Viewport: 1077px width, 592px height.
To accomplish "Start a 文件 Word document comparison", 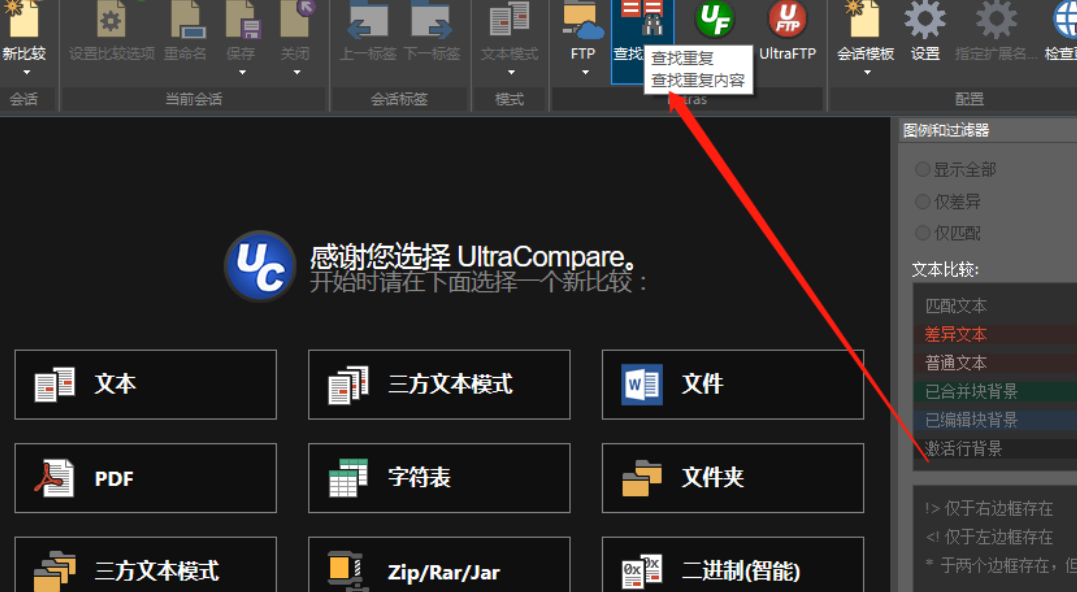I will click(x=733, y=385).
